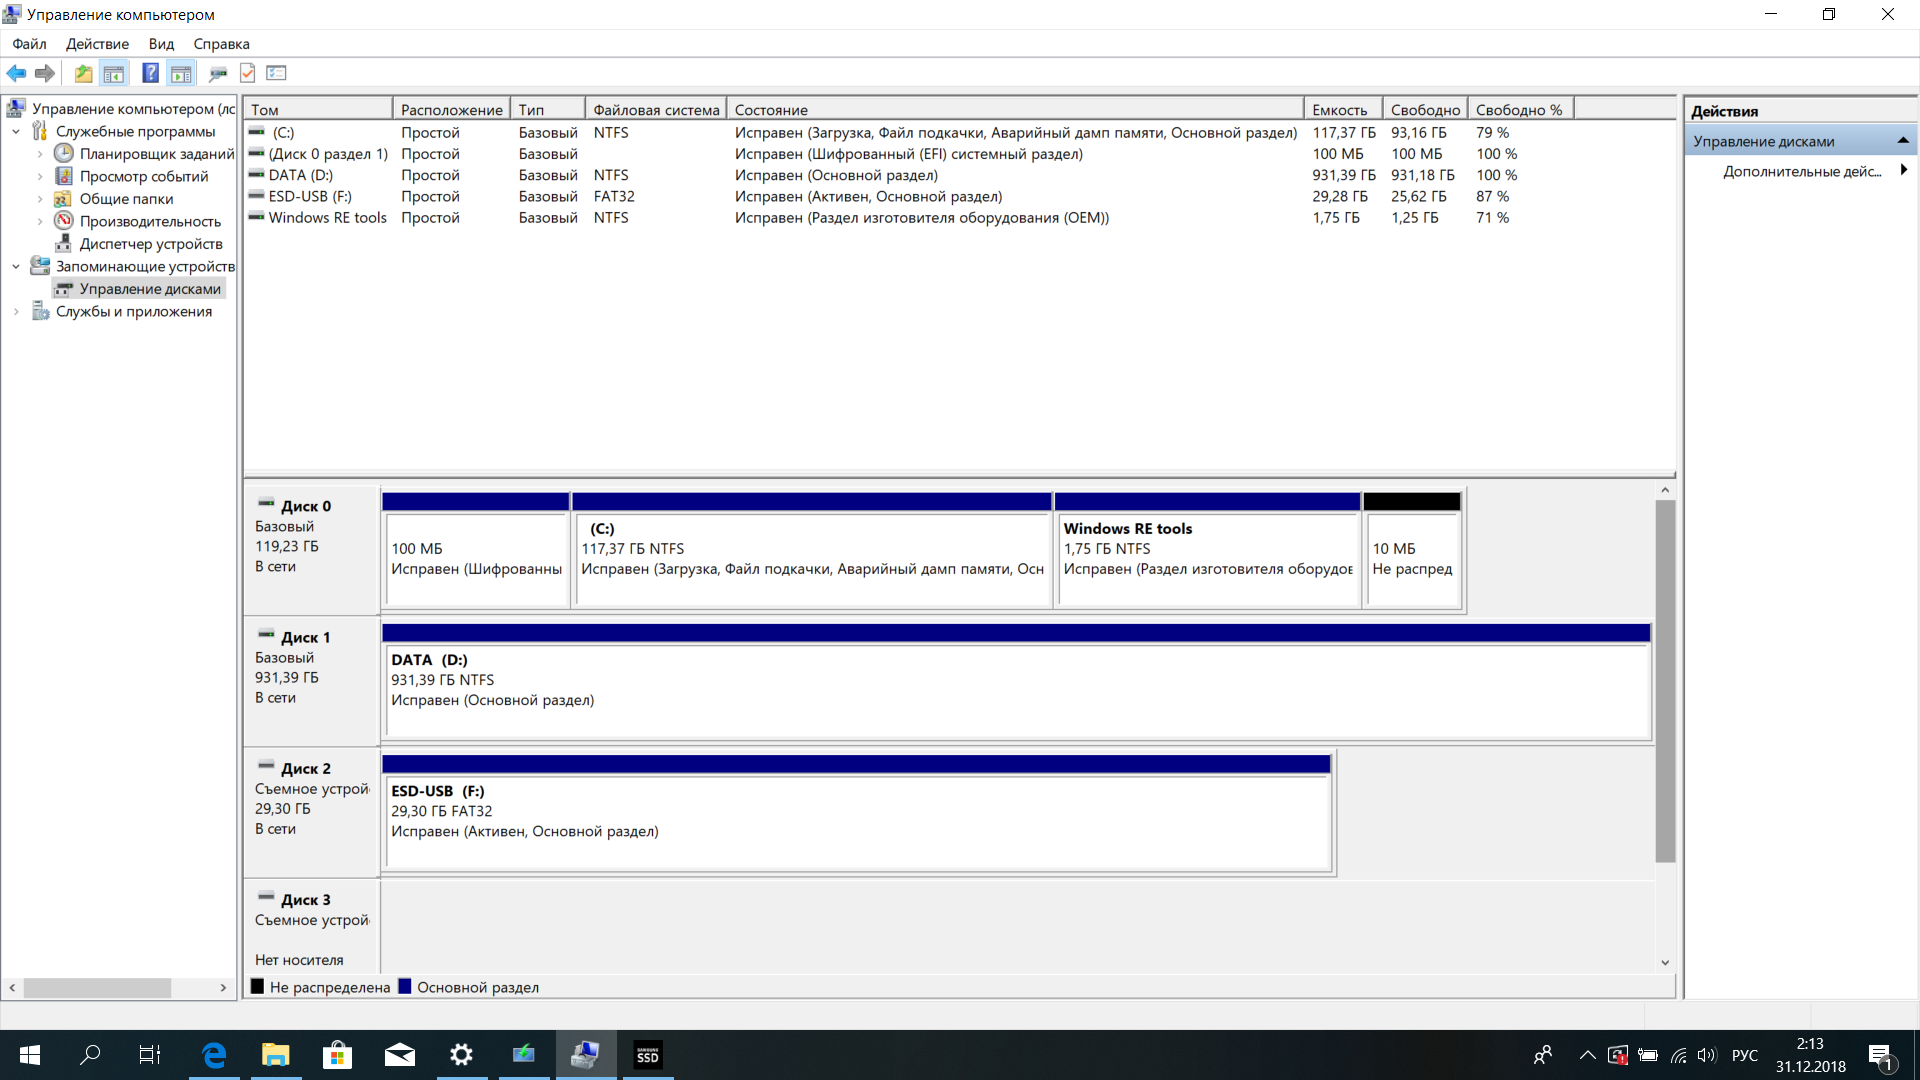
Task: Select the DATA (D:) partition block
Action: 1015,690
